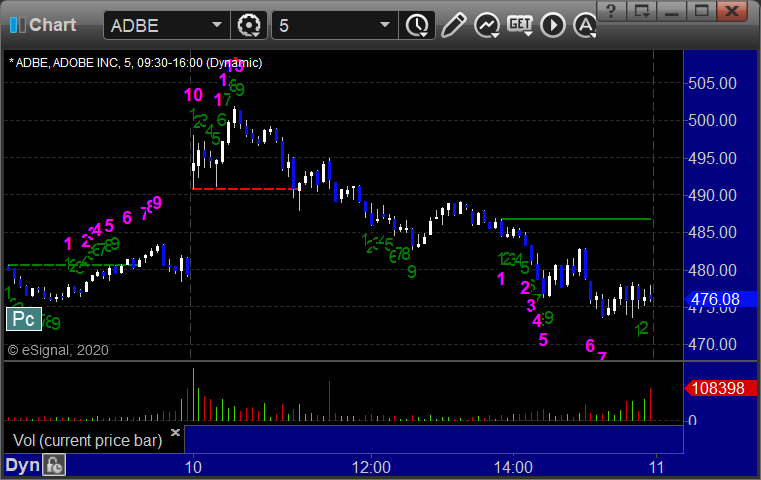Click the 490.00 price axis label
The width and height of the screenshot is (761, 480).
[x=712, y=195]
